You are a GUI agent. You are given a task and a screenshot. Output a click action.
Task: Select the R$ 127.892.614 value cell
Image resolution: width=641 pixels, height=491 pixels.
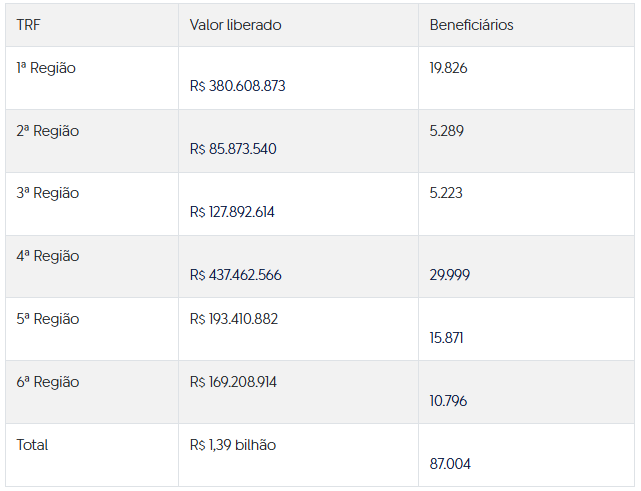(x=232, y=212)
